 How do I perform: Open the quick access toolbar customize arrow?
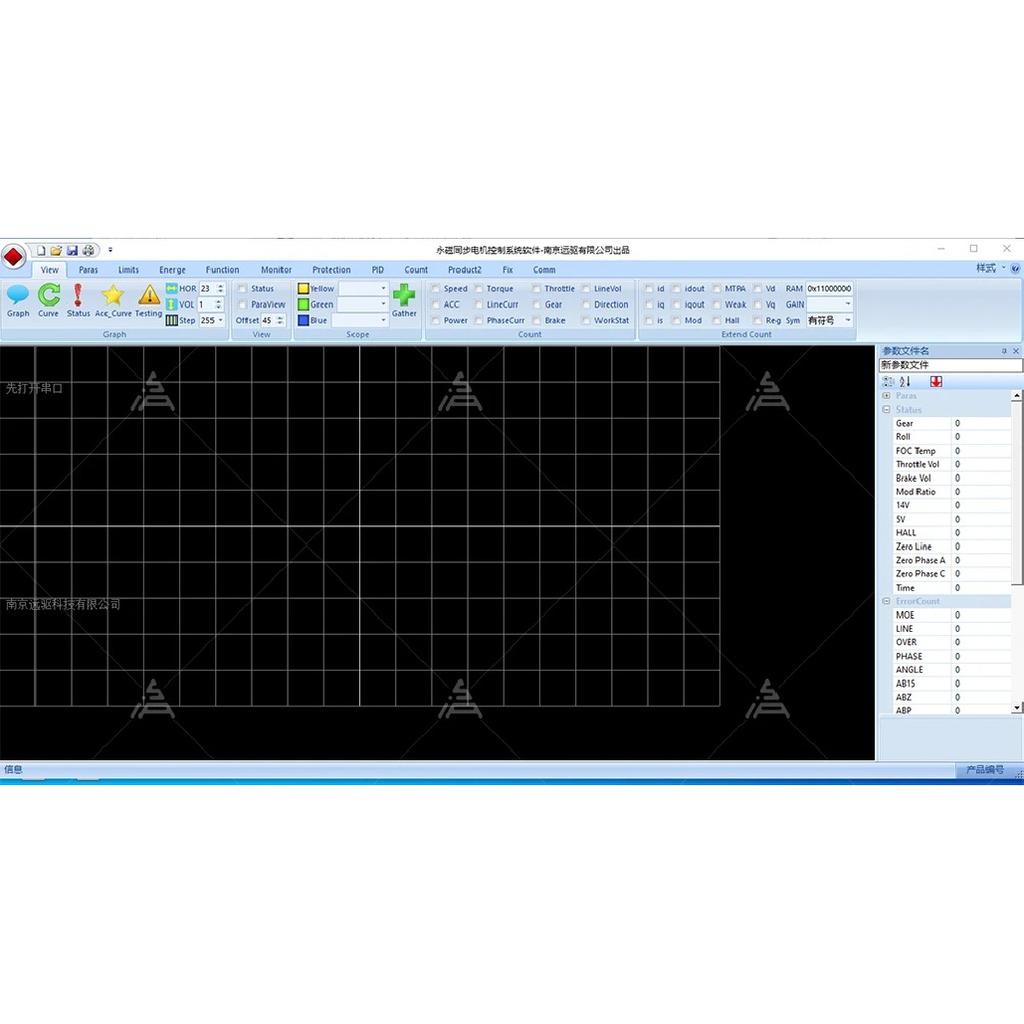[110, 249]
